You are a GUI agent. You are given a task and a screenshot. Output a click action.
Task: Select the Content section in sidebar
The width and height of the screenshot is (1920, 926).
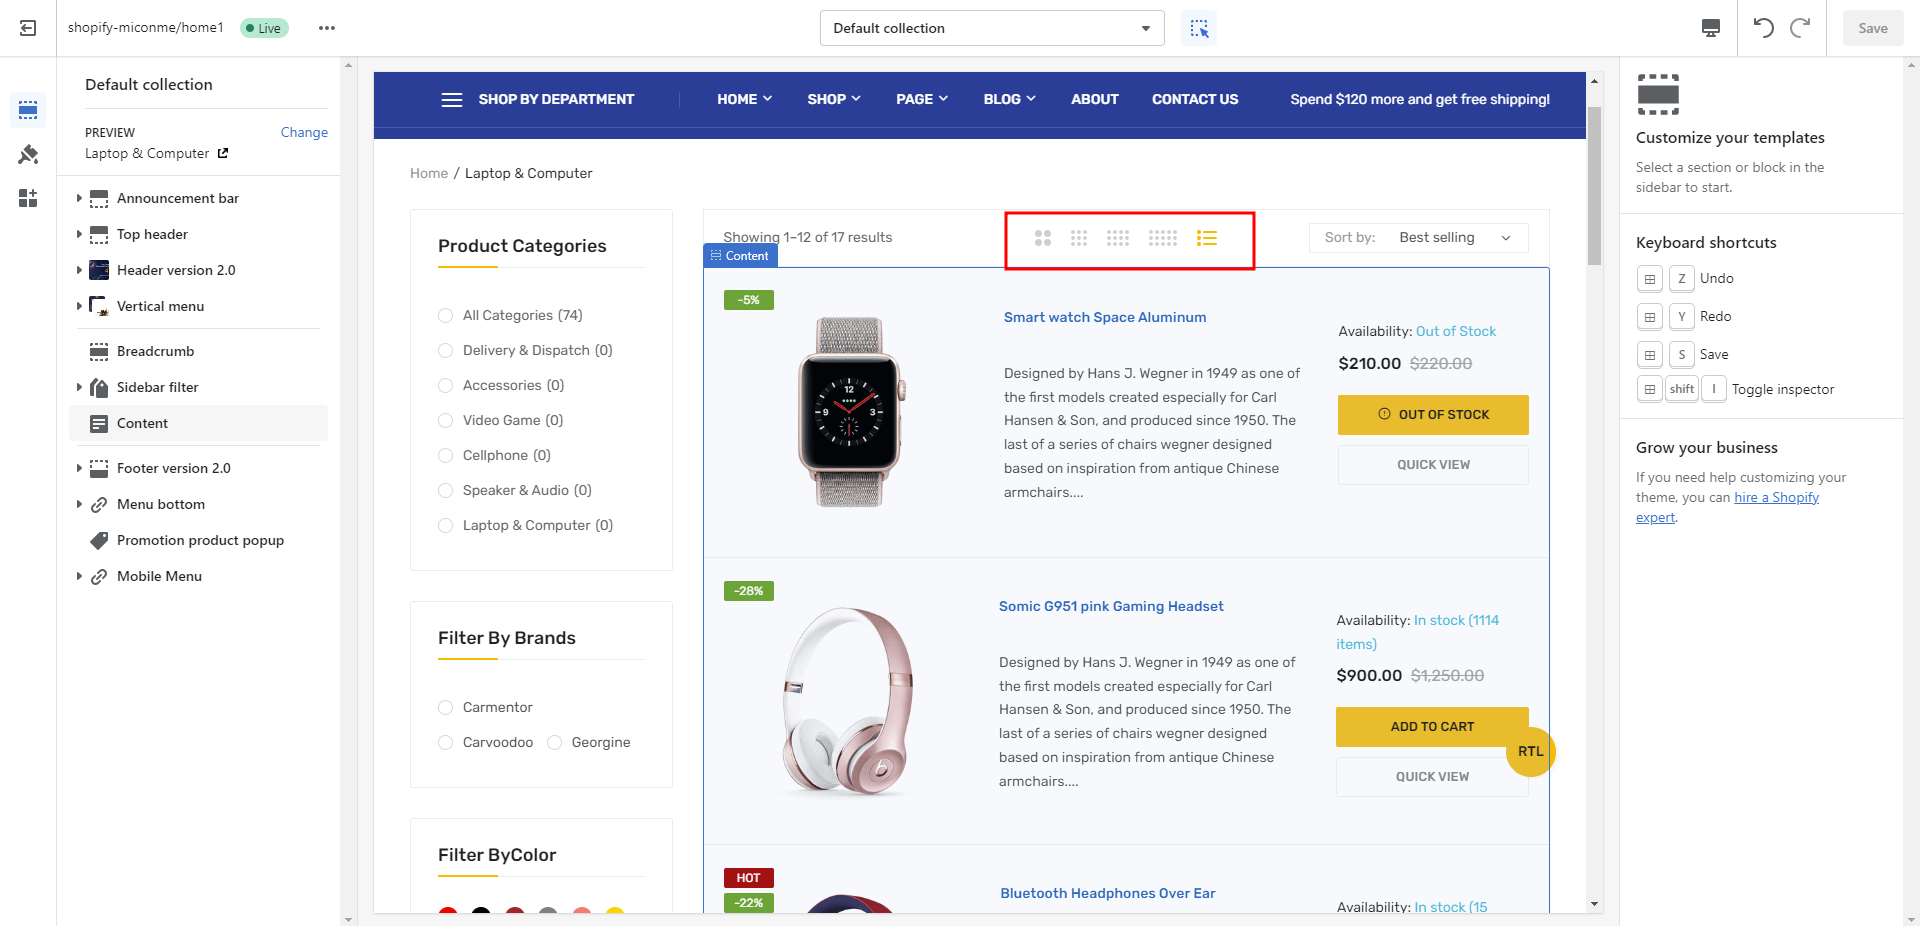click(x=142, y=423)
